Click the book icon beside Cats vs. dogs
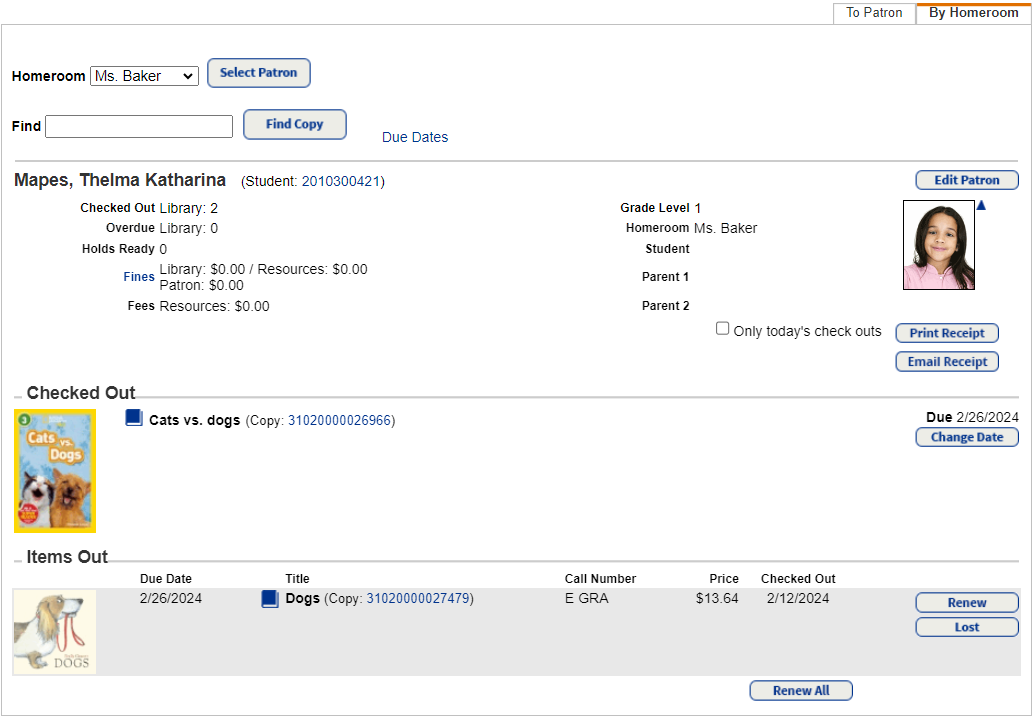The image size is (1036, 720). pos(134,418)
